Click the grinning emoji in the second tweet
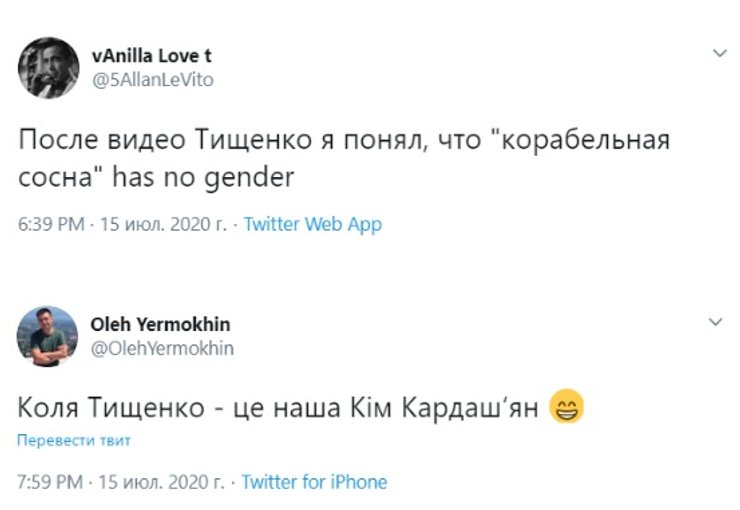 tap(567, 408)
